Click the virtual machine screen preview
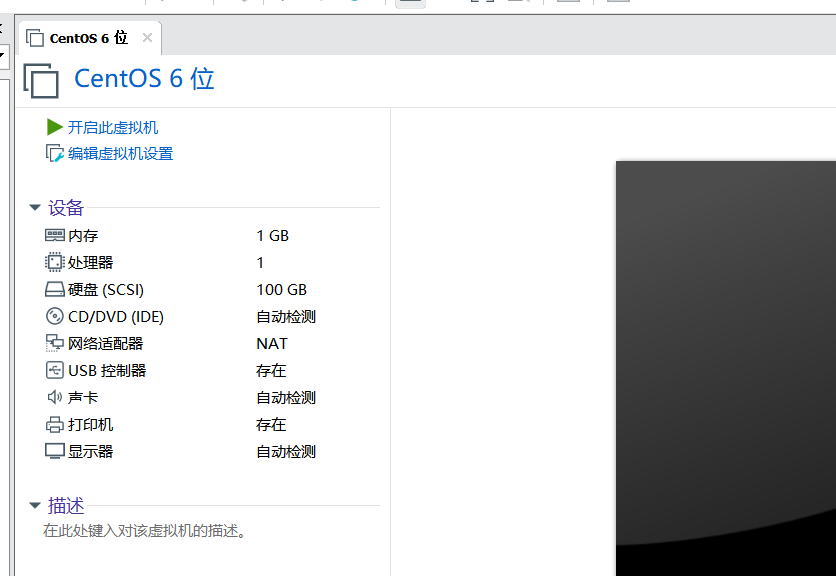The height and width of the screenshot is (576, 836). 726,368
